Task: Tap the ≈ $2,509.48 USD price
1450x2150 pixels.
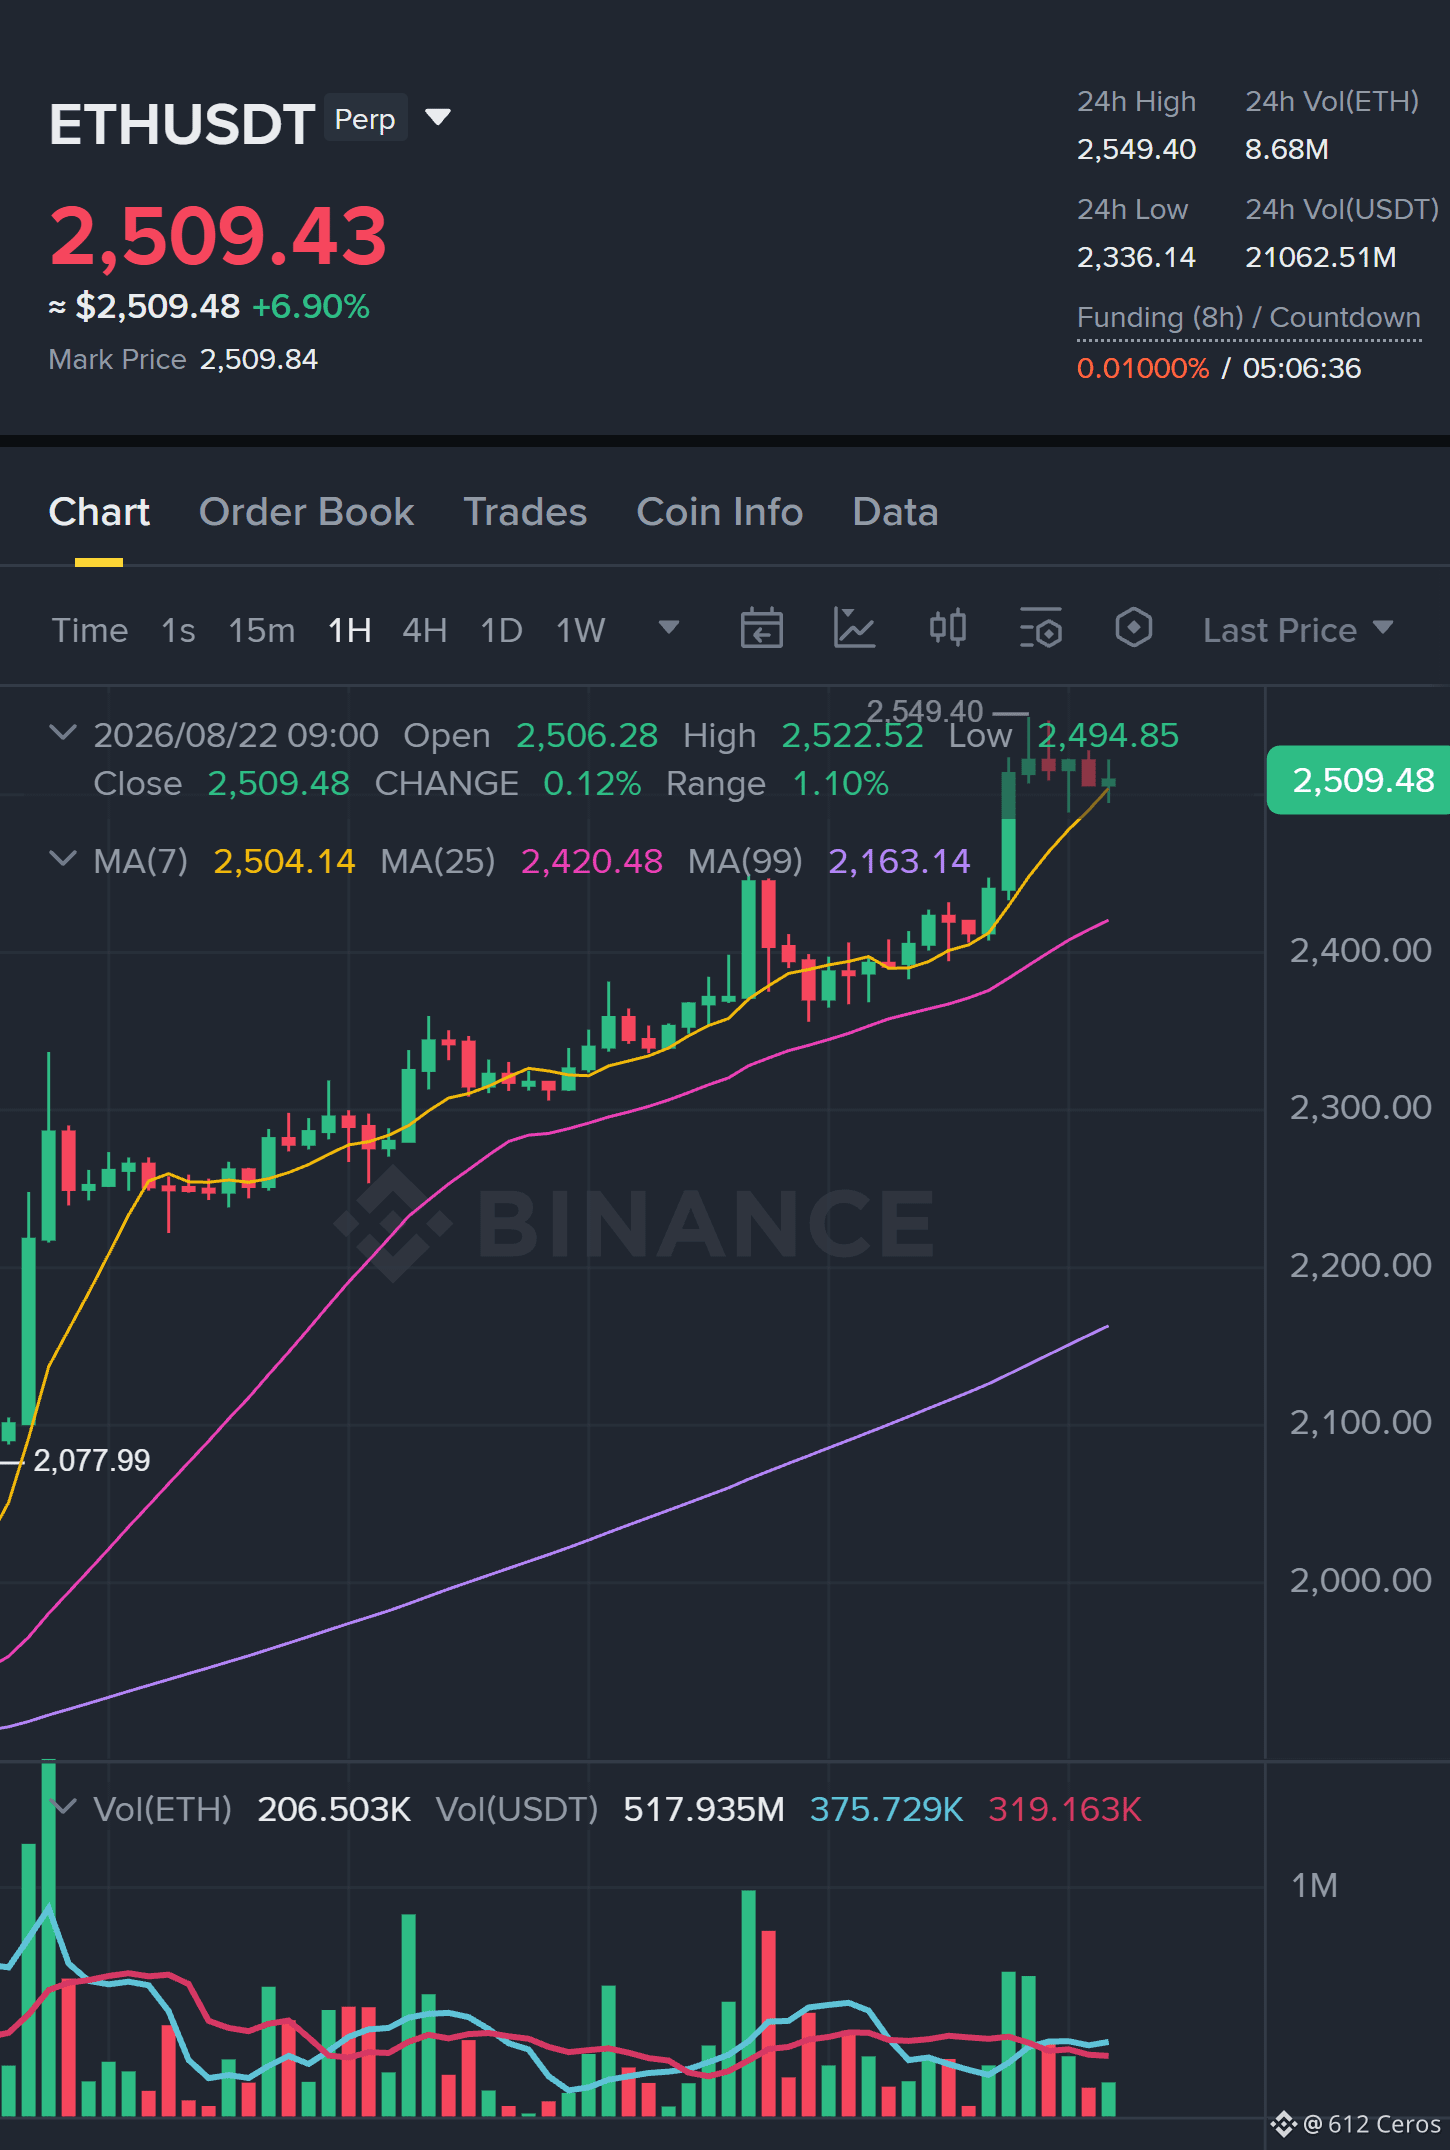Action: (x=145, y=306)
